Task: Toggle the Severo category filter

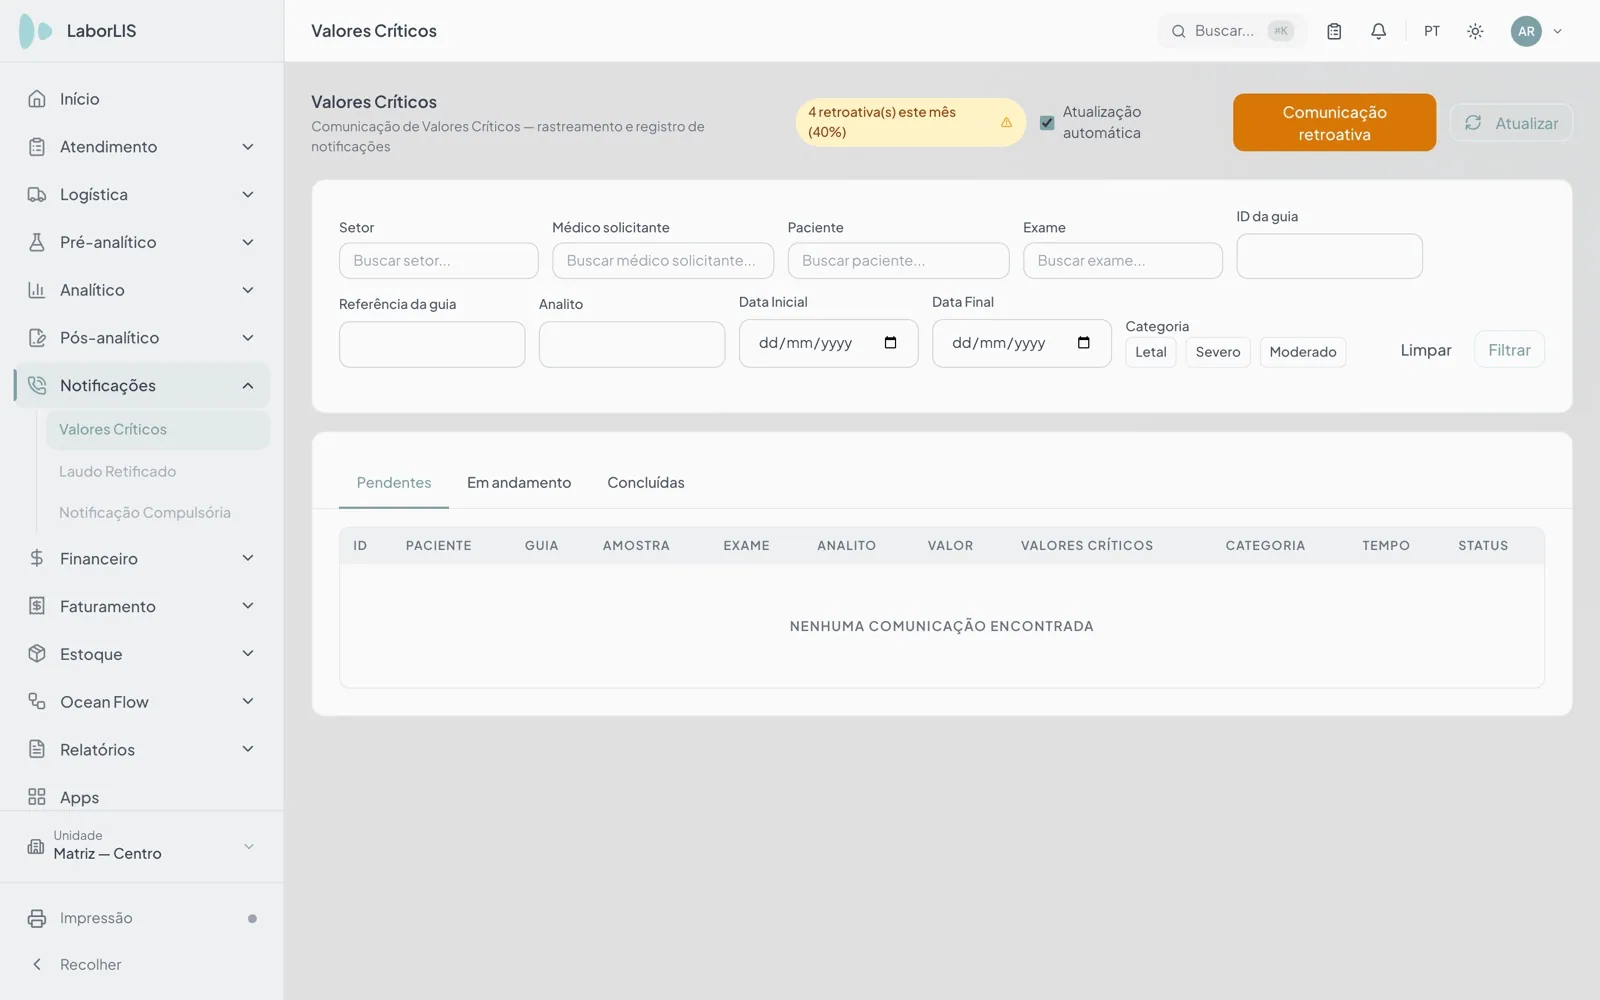Action: [1218, 352]
